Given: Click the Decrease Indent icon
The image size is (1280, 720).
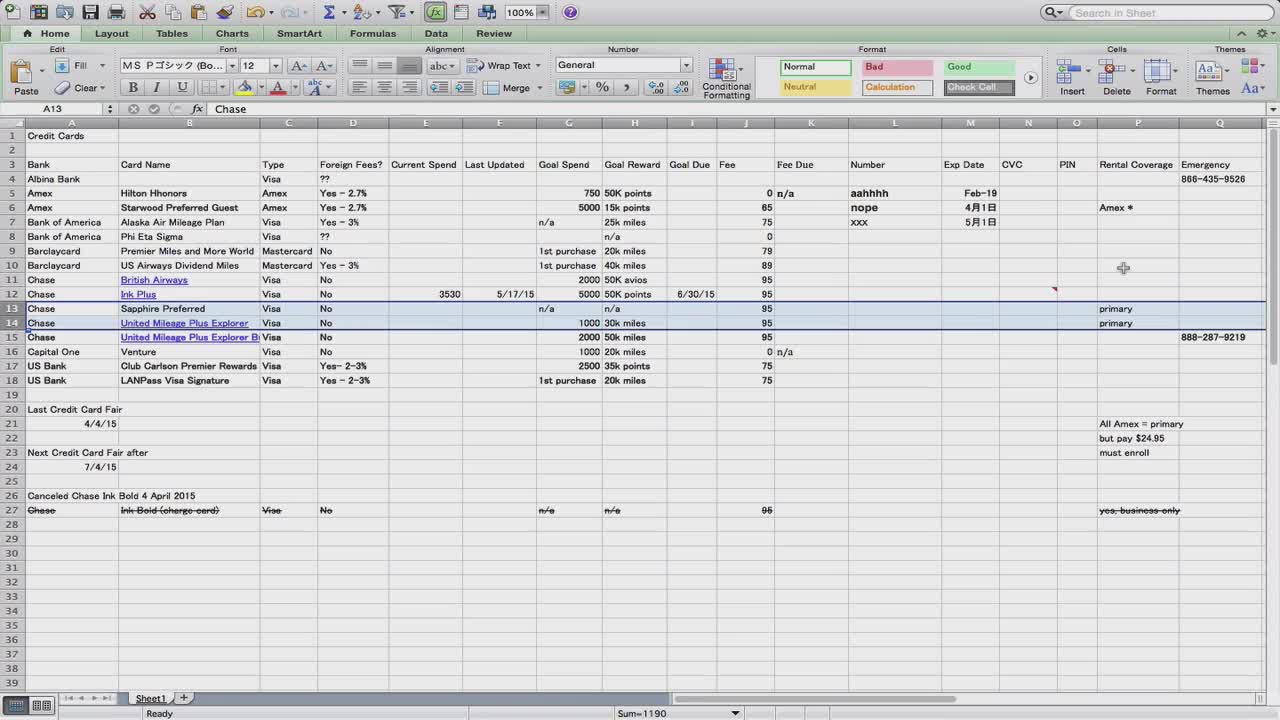Looking at the screenshot, I should tap(439, 87).
